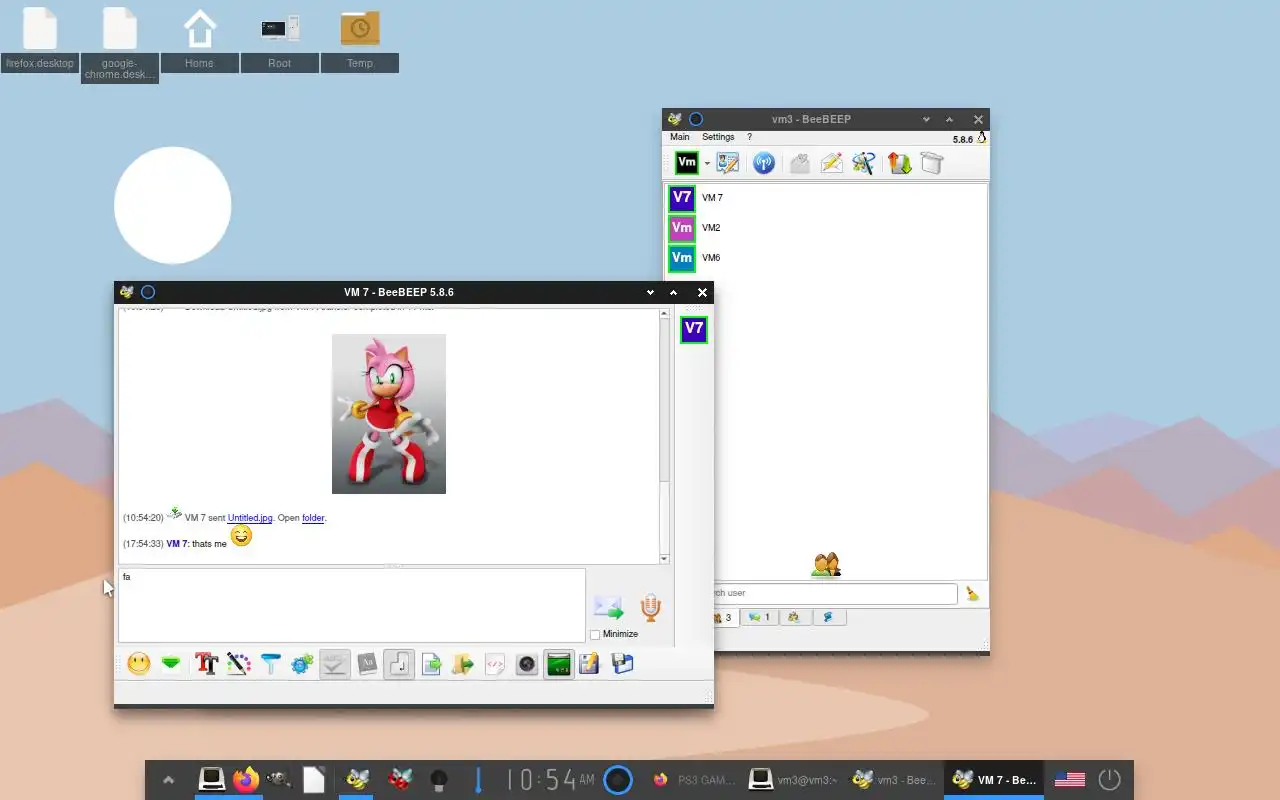
Task: Open the font color pencil icon
Action: (x=239, y=664)
